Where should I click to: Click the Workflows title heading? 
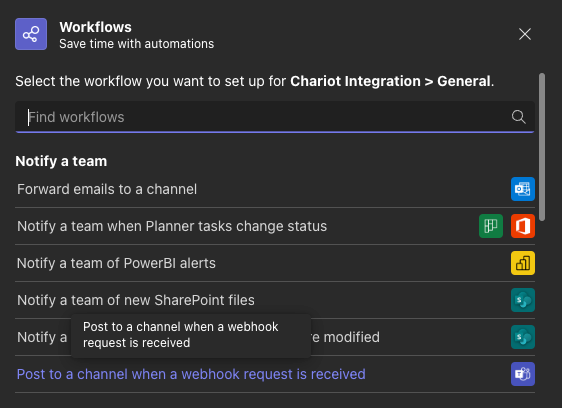[x=95, y=27]
